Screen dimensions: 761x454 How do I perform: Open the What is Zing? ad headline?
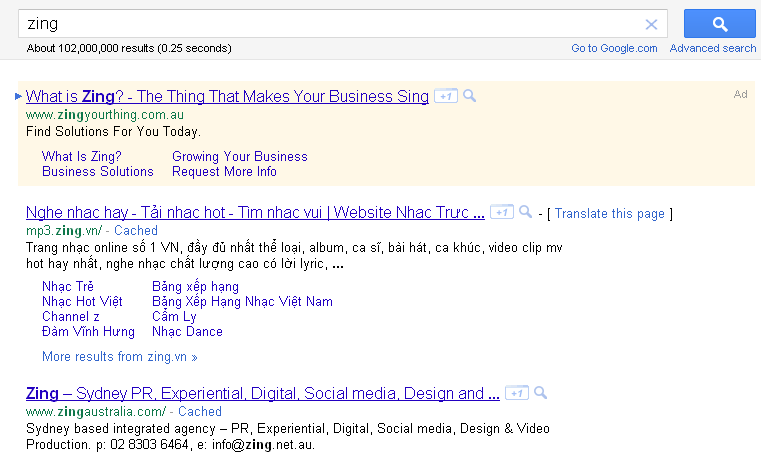[x=227, y=96]
